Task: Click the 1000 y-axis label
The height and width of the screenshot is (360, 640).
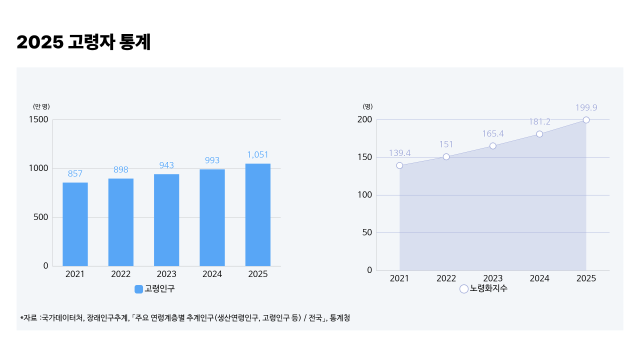Action: point(38,169)
